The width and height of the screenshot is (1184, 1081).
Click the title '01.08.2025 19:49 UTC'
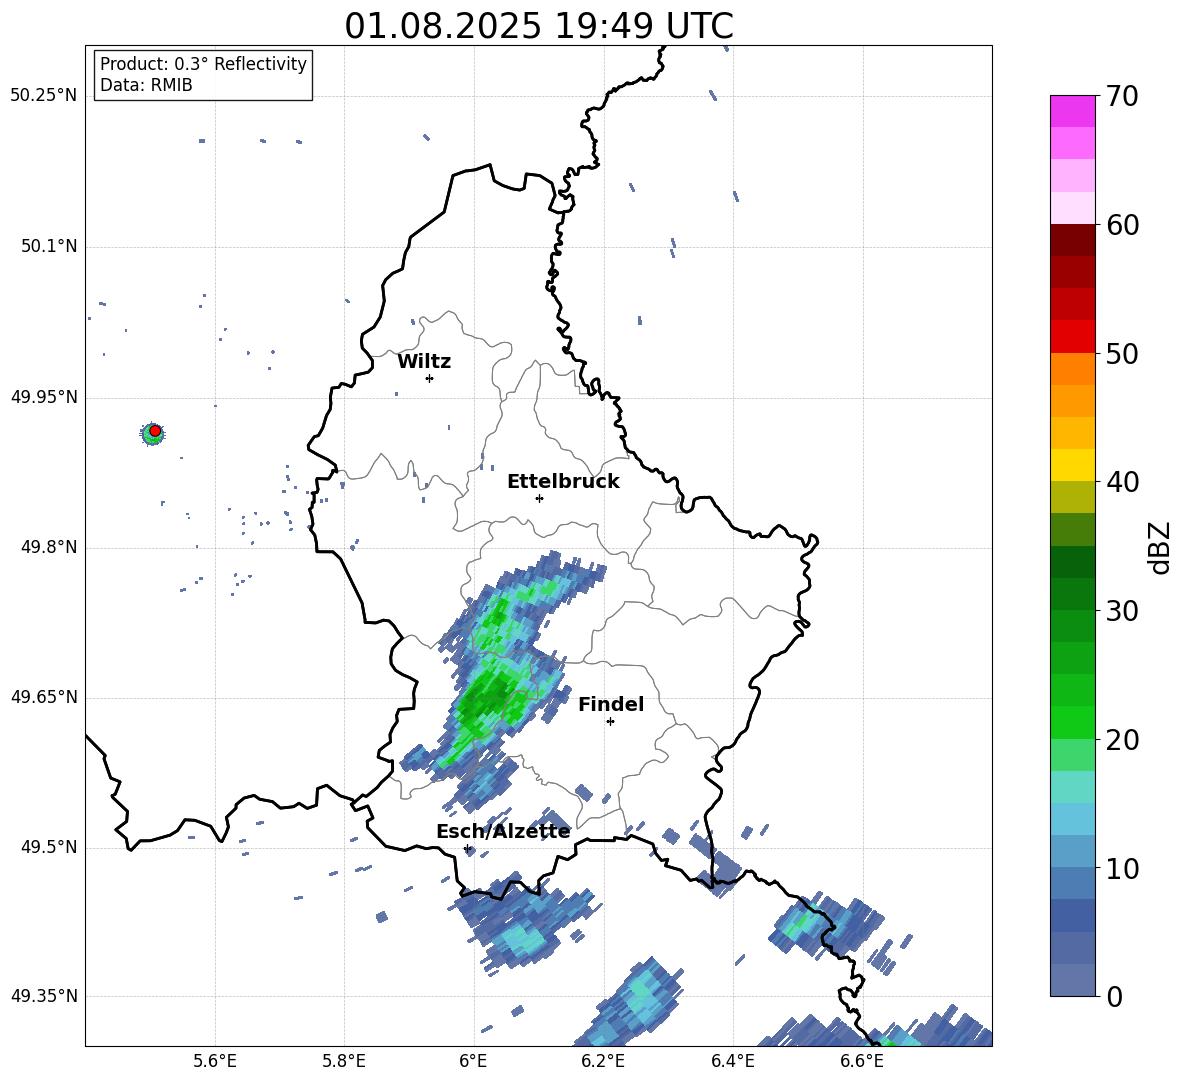point(538,26)
